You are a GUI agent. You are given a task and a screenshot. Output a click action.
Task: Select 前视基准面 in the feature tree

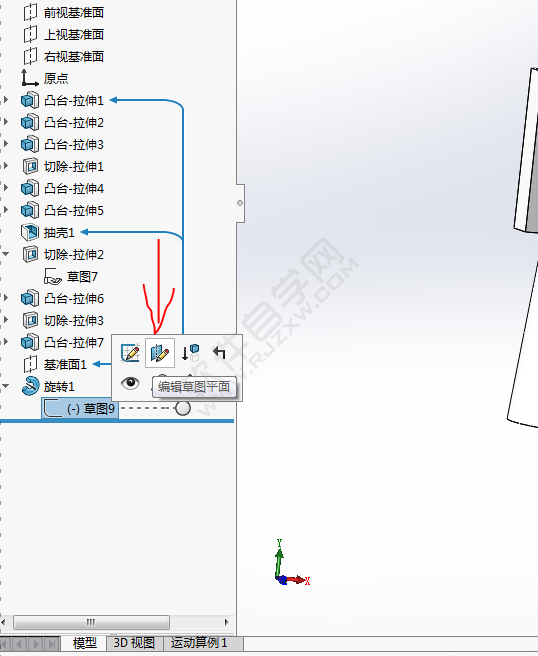tap(74, 13)
